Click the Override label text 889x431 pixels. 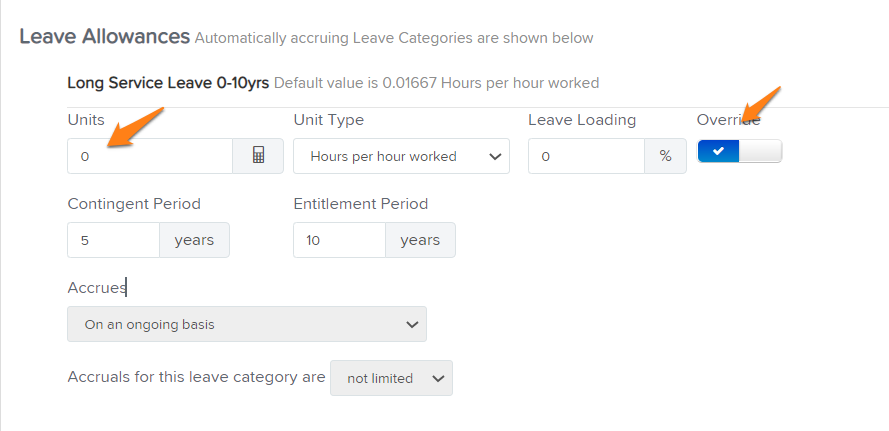coord(729,120)
